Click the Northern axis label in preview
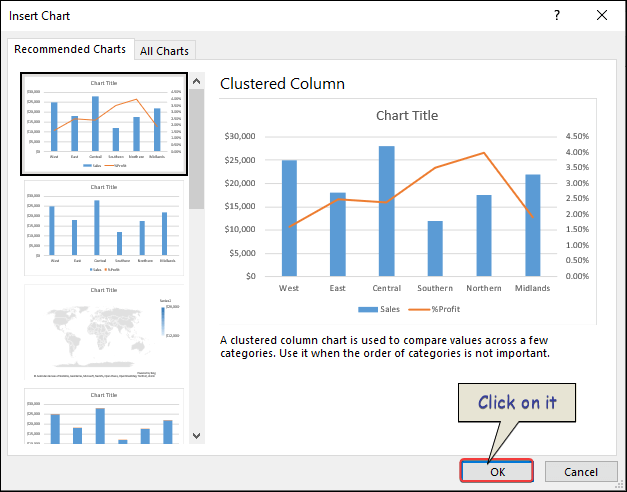 tap(484, 288)
